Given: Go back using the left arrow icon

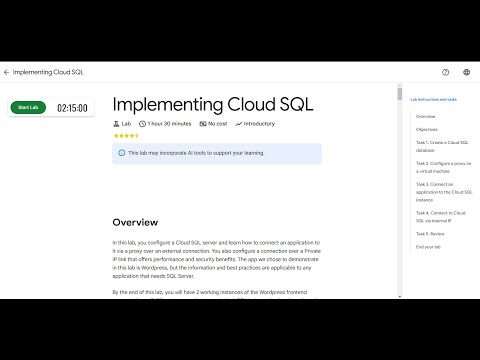Looking at the screenshot, I should tap(6, 72).
